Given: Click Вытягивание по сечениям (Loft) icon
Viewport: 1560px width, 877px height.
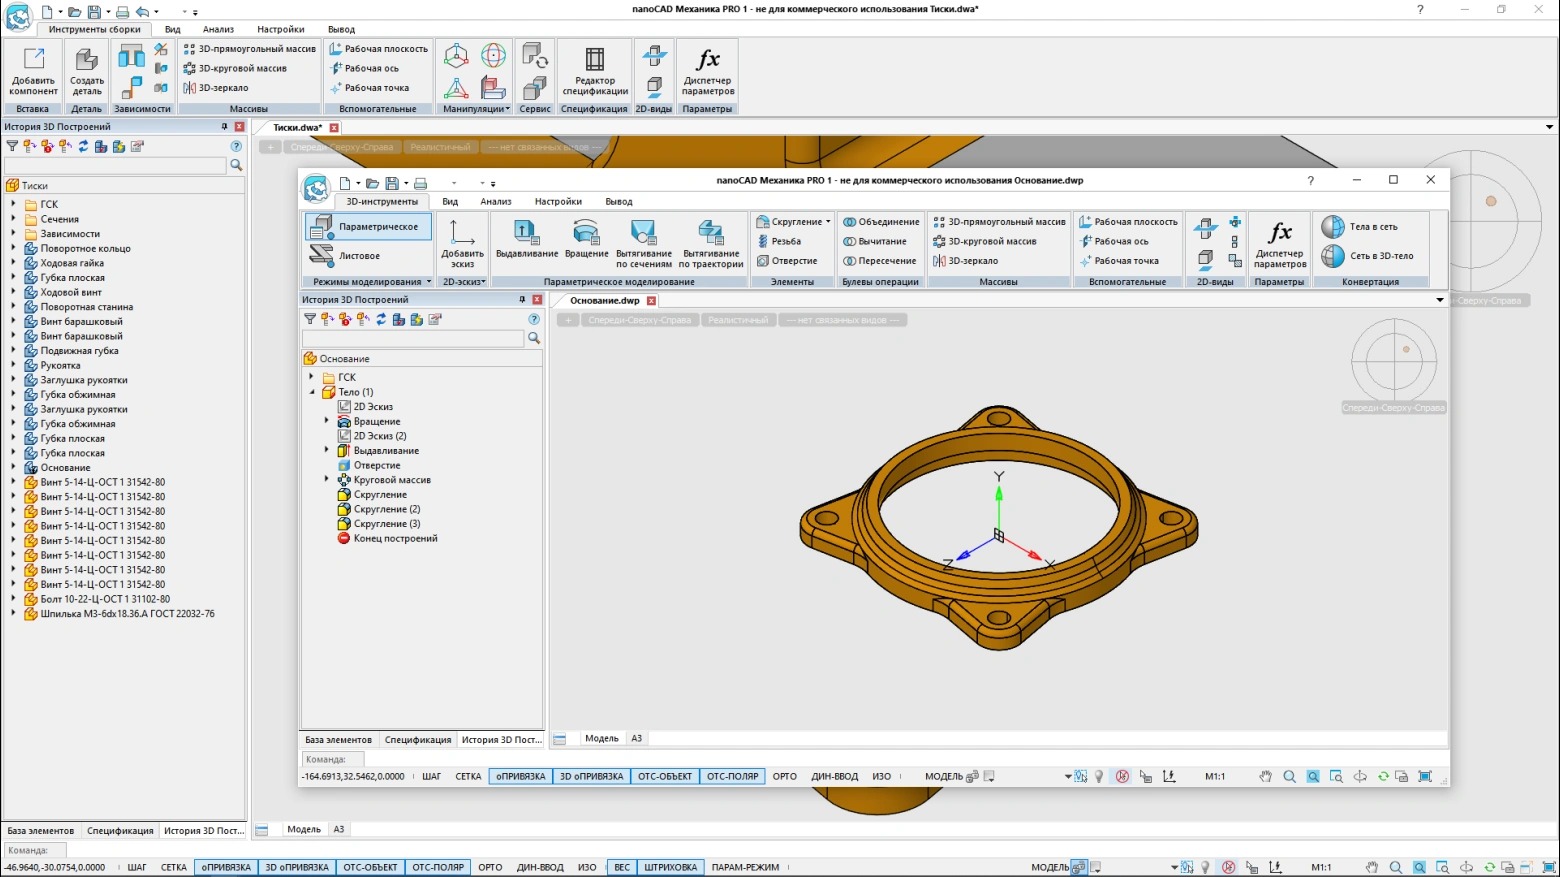Looking at the screenshot, I should [x=643, y=233].
